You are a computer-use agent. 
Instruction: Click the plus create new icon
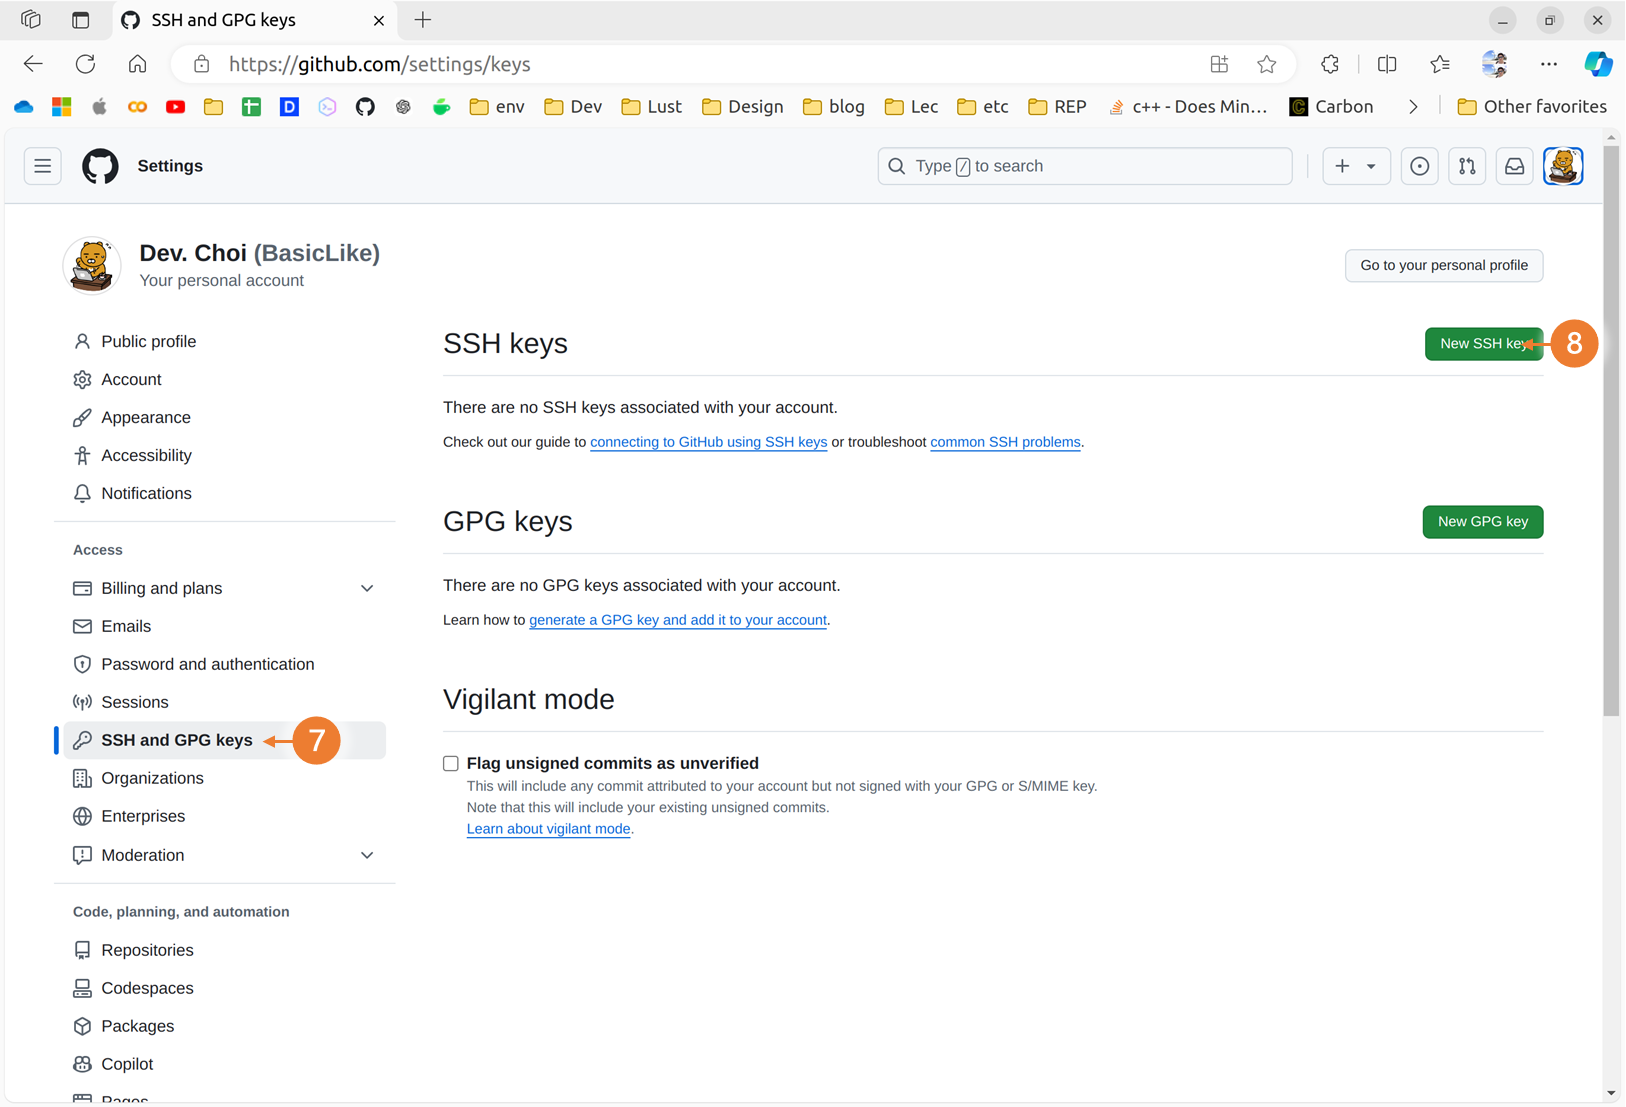coord(1342,166)
